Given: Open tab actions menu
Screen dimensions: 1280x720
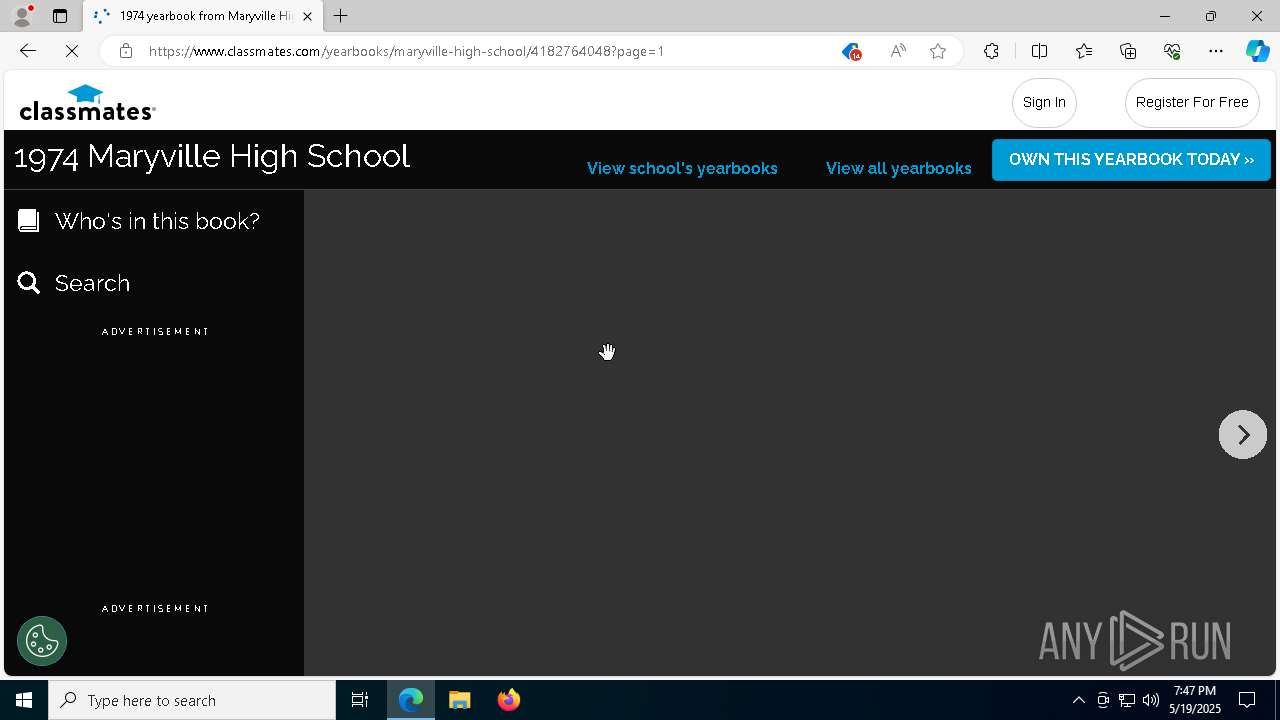Looking at the screenshot, I should [60, 16].
